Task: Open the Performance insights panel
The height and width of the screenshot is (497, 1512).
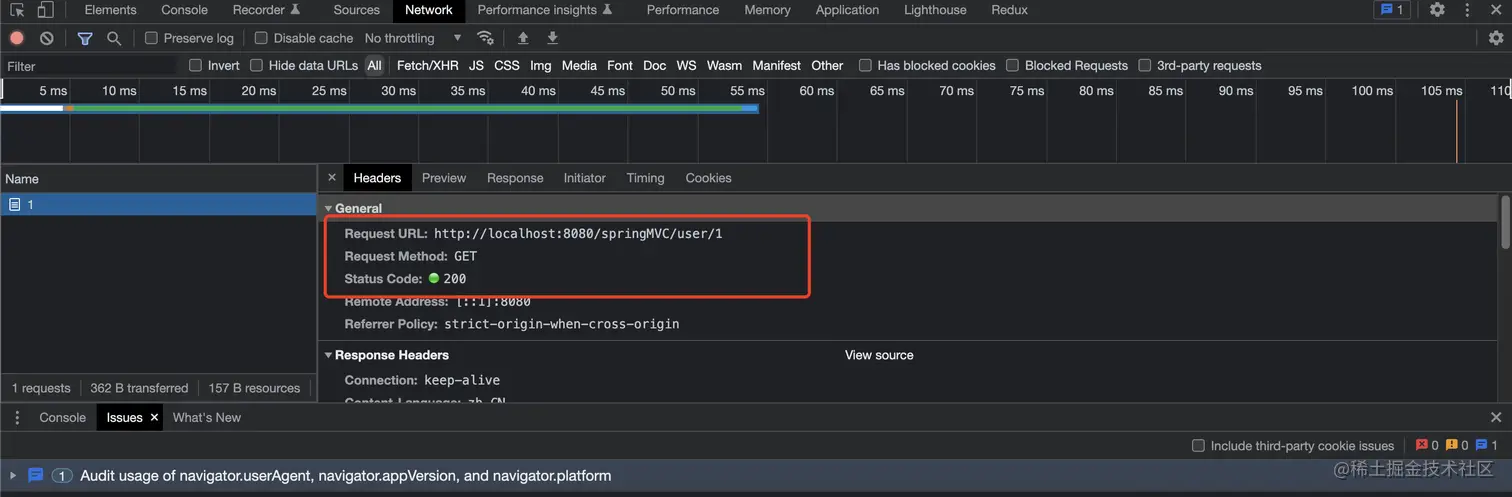Action: 544,10
